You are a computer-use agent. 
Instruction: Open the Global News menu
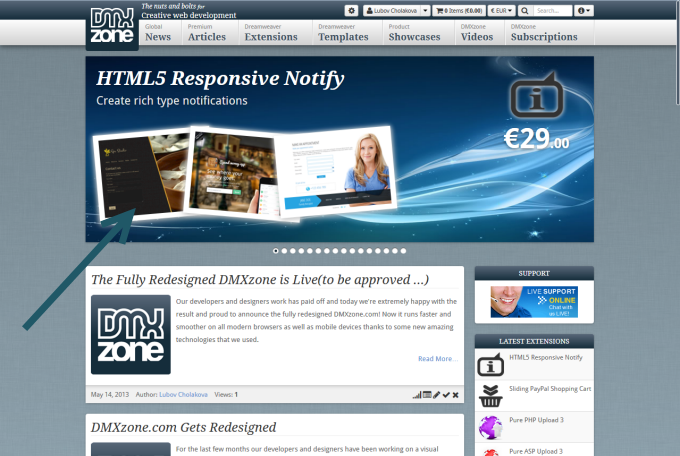click(x=158, y=33)
